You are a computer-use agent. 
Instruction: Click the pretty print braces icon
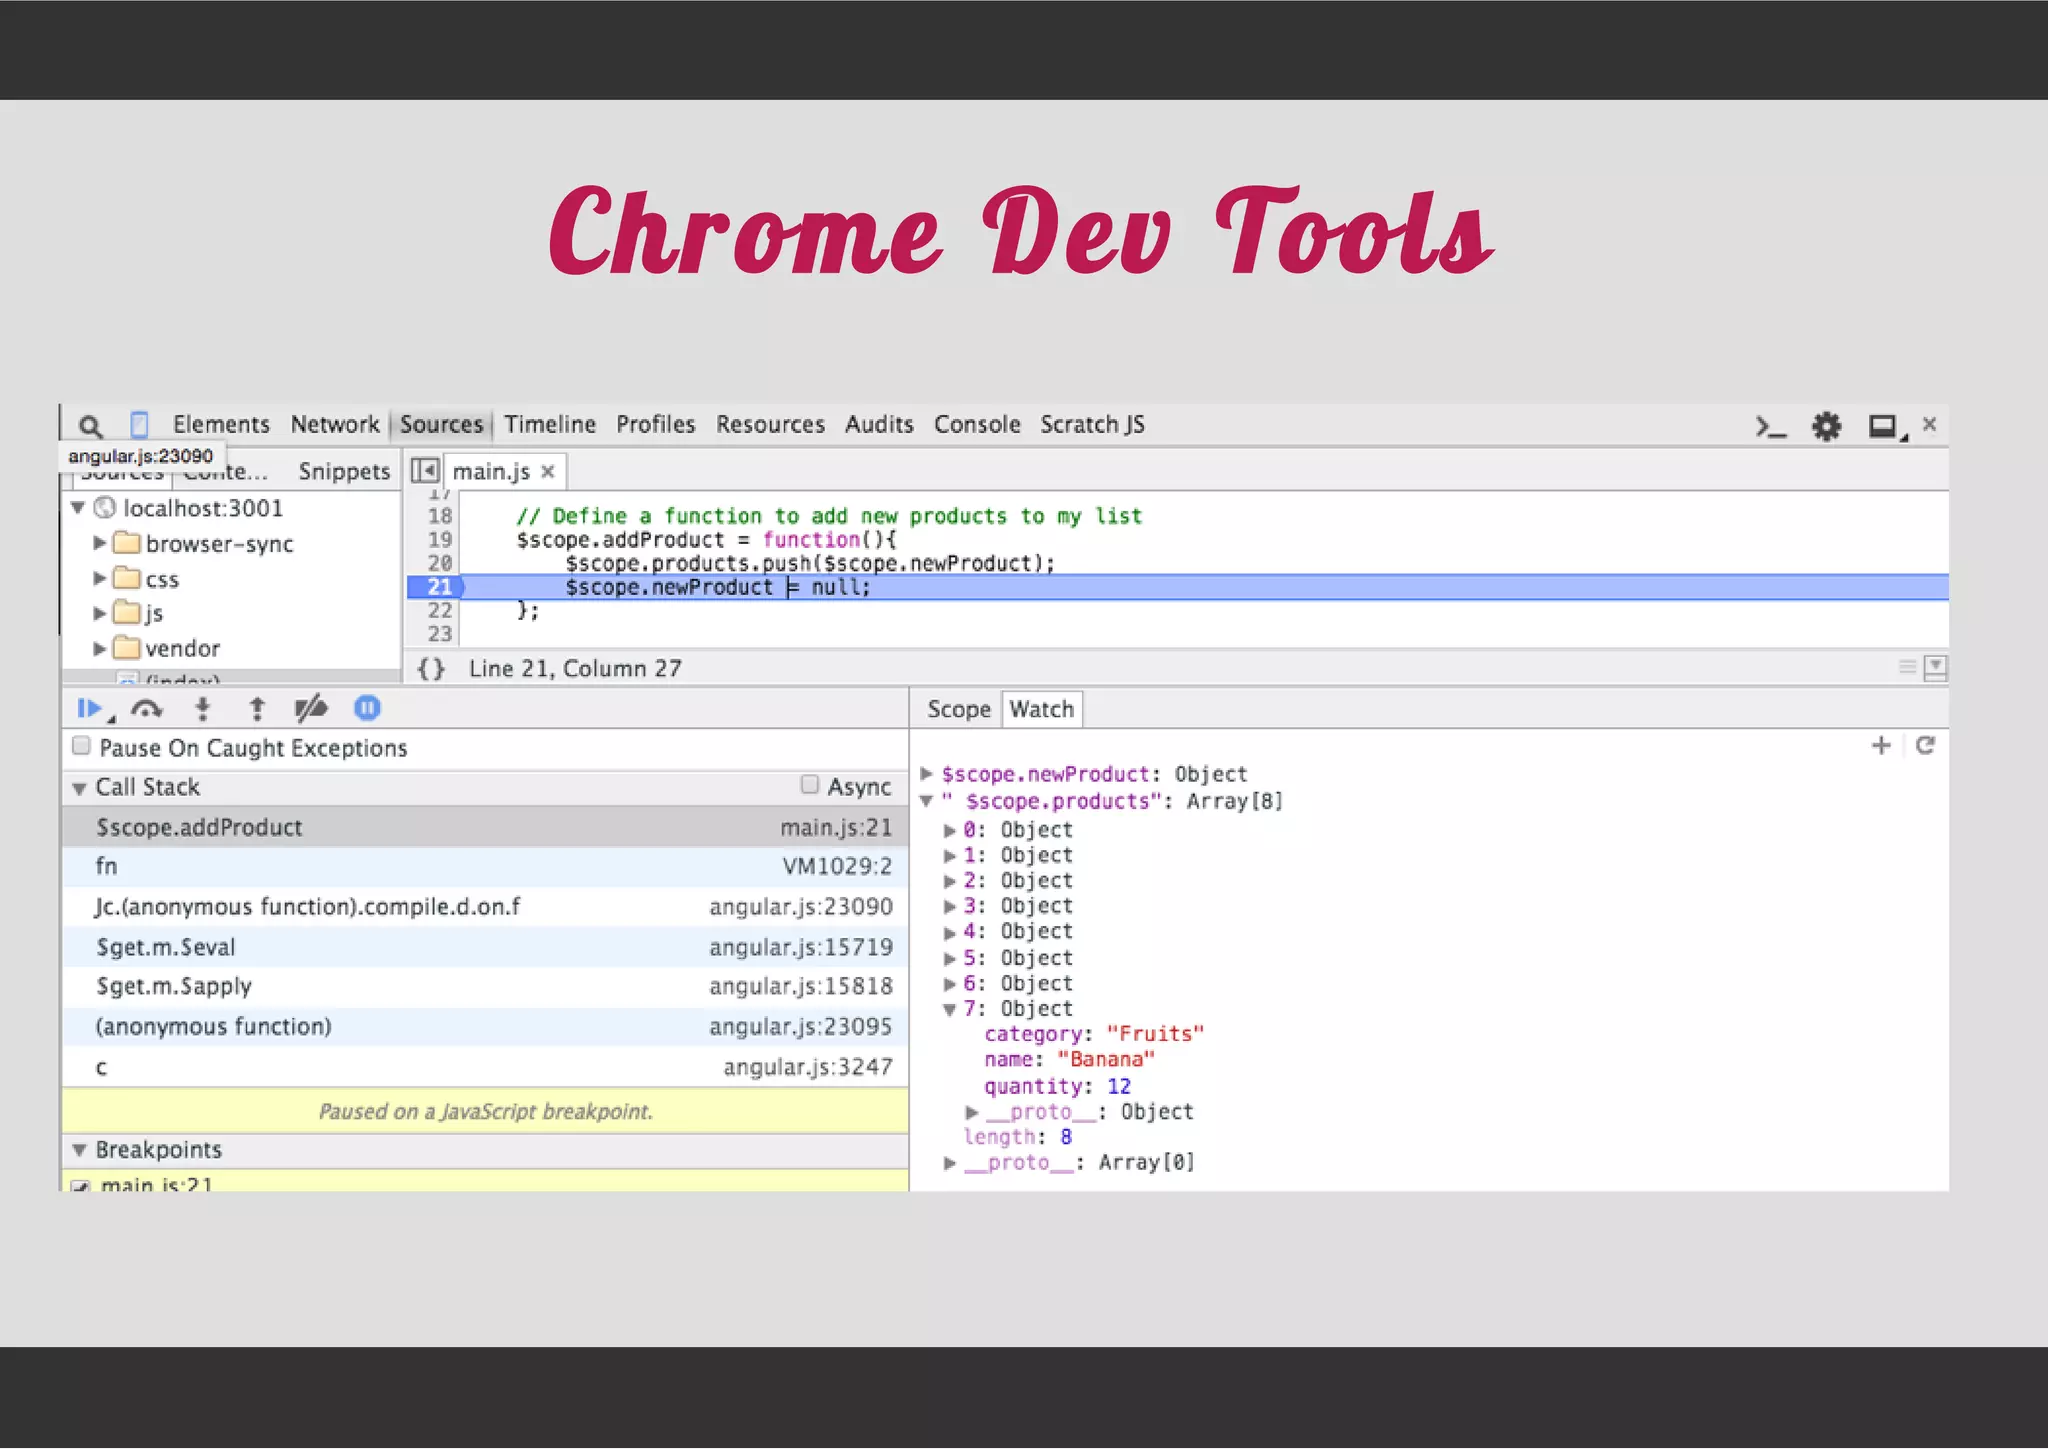point(431,668)
